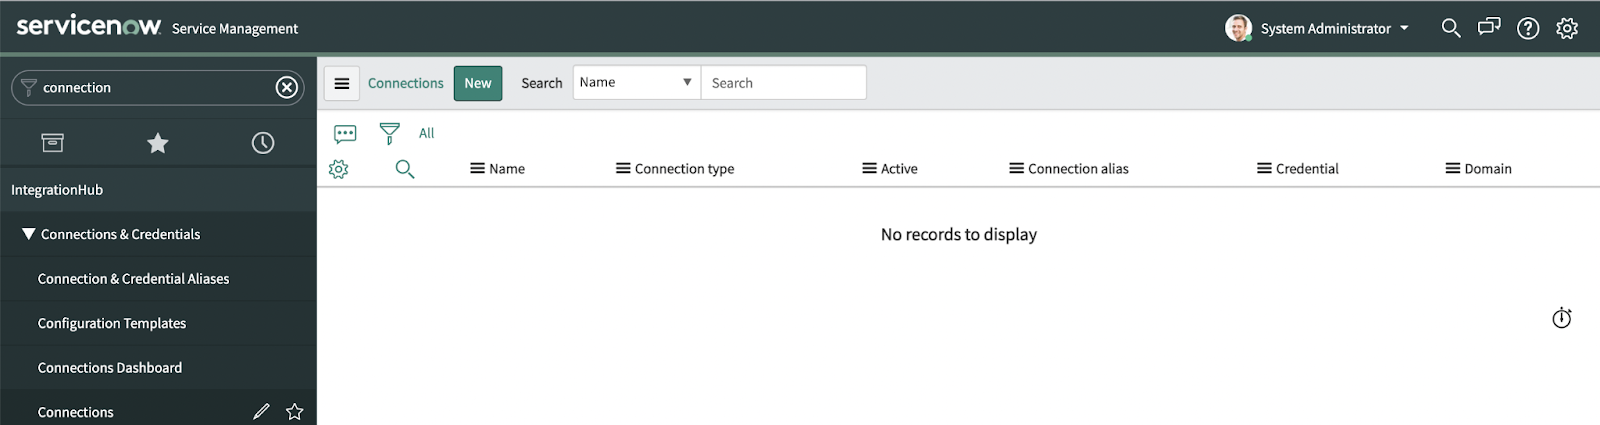
Task: Click the System Administrator avatar
Action: tap(1238, 28)
